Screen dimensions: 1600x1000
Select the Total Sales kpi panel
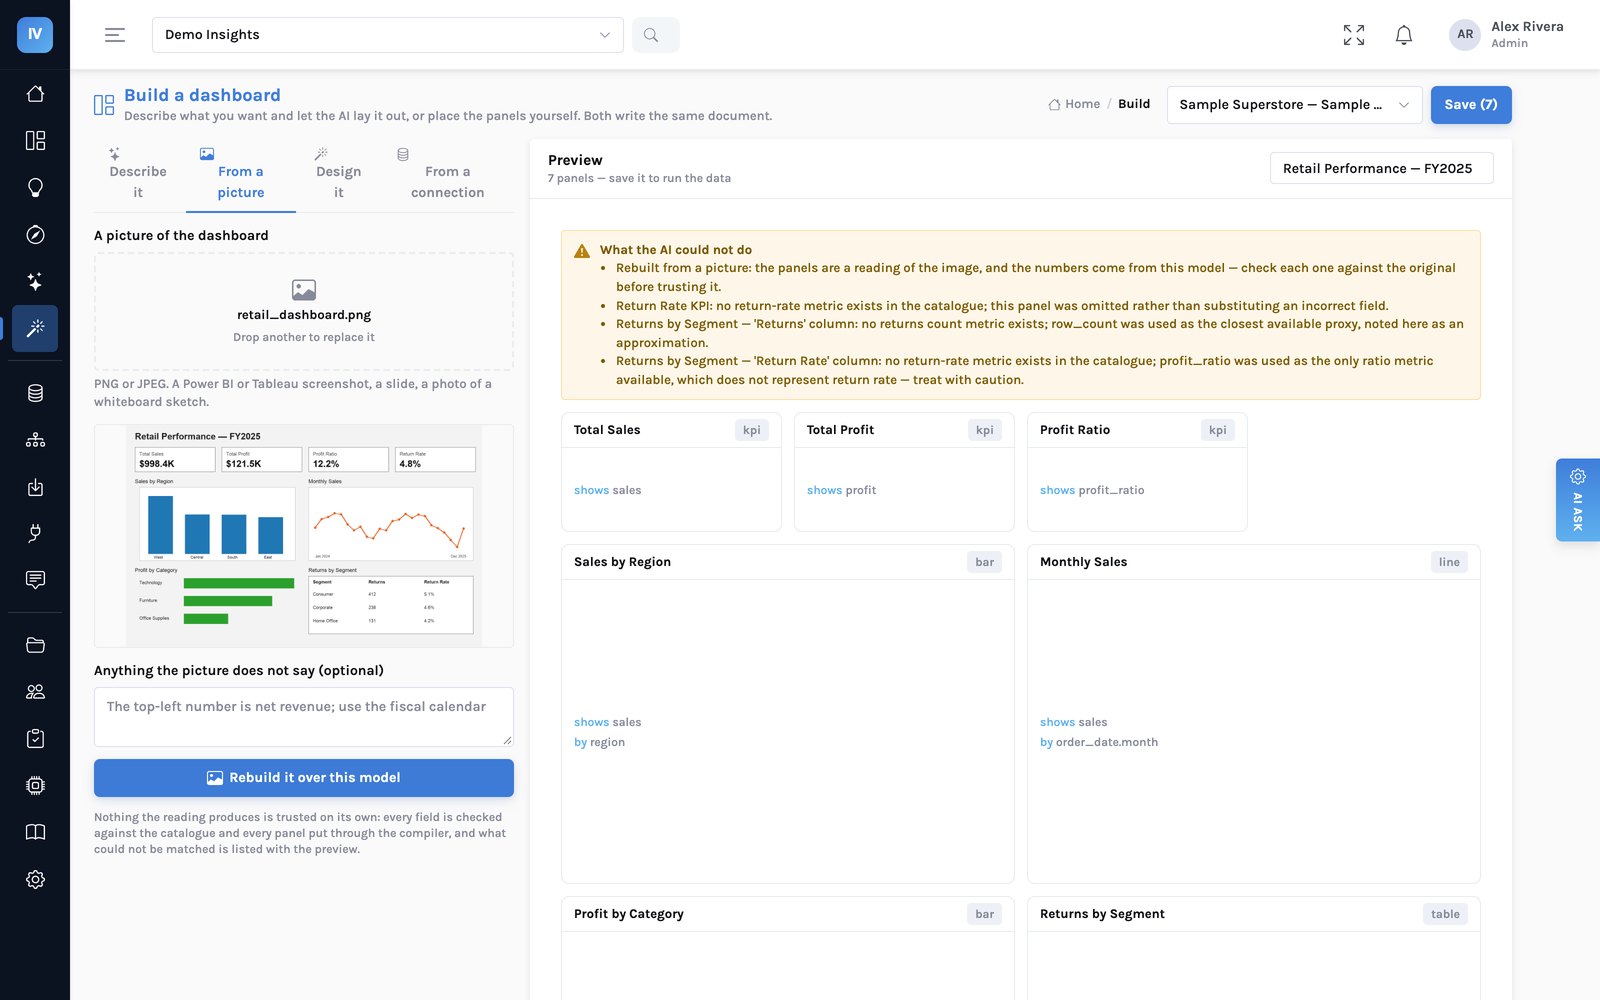point(671,472)
